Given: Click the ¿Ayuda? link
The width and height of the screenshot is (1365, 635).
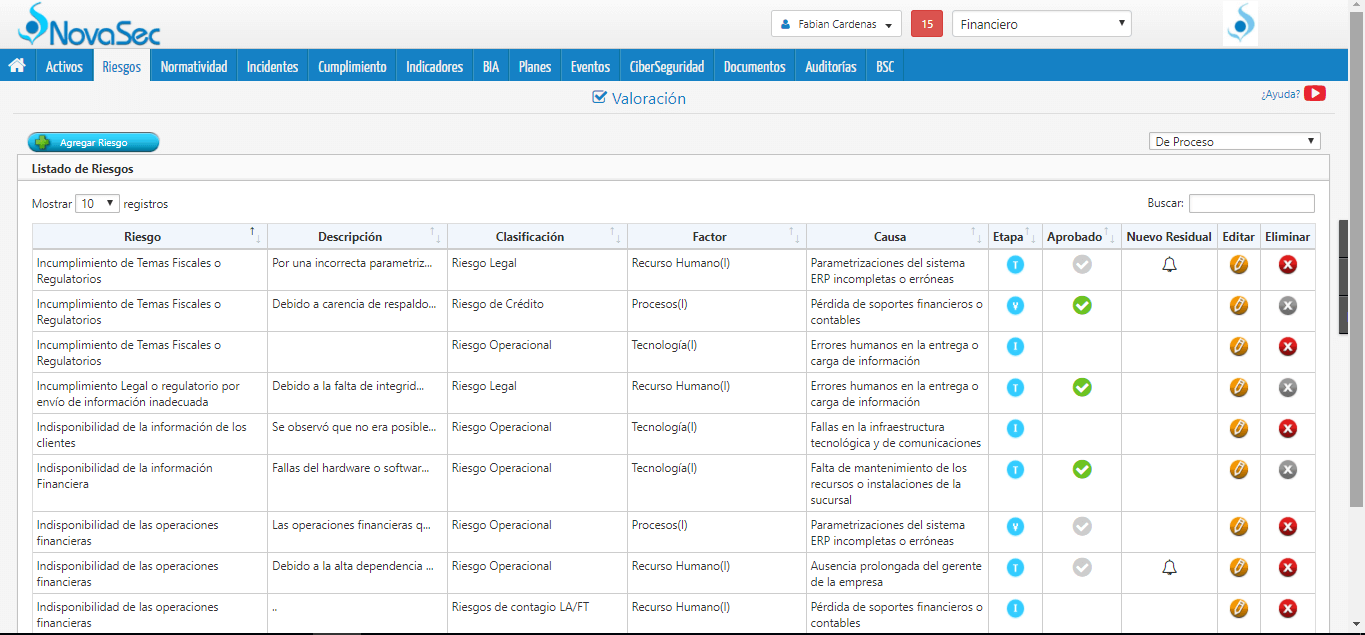Looking at the screenshot, I should click(x=1280, y=94).
